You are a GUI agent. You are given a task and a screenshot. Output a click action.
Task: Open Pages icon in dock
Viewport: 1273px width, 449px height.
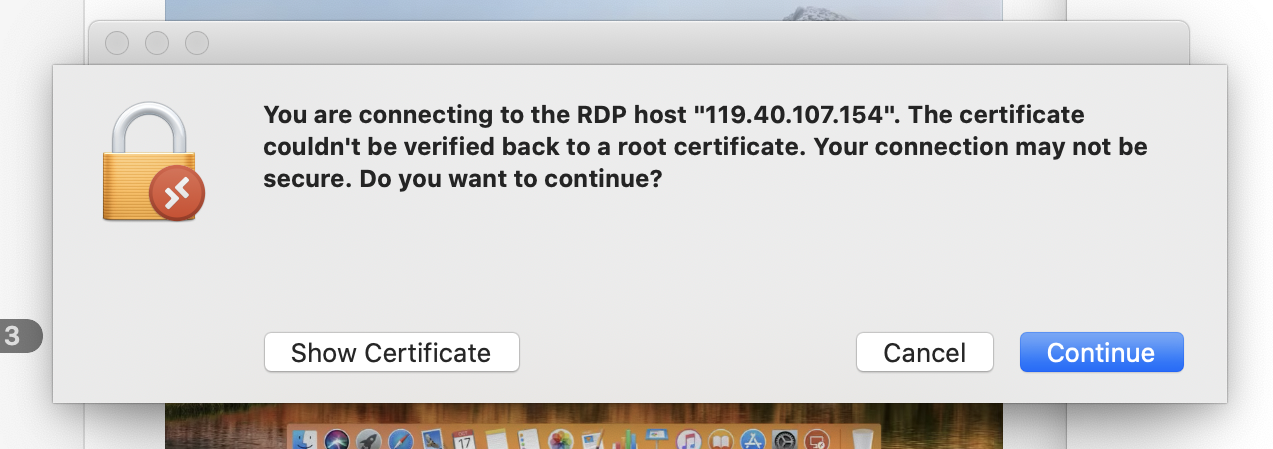click(x=592, y=440)
